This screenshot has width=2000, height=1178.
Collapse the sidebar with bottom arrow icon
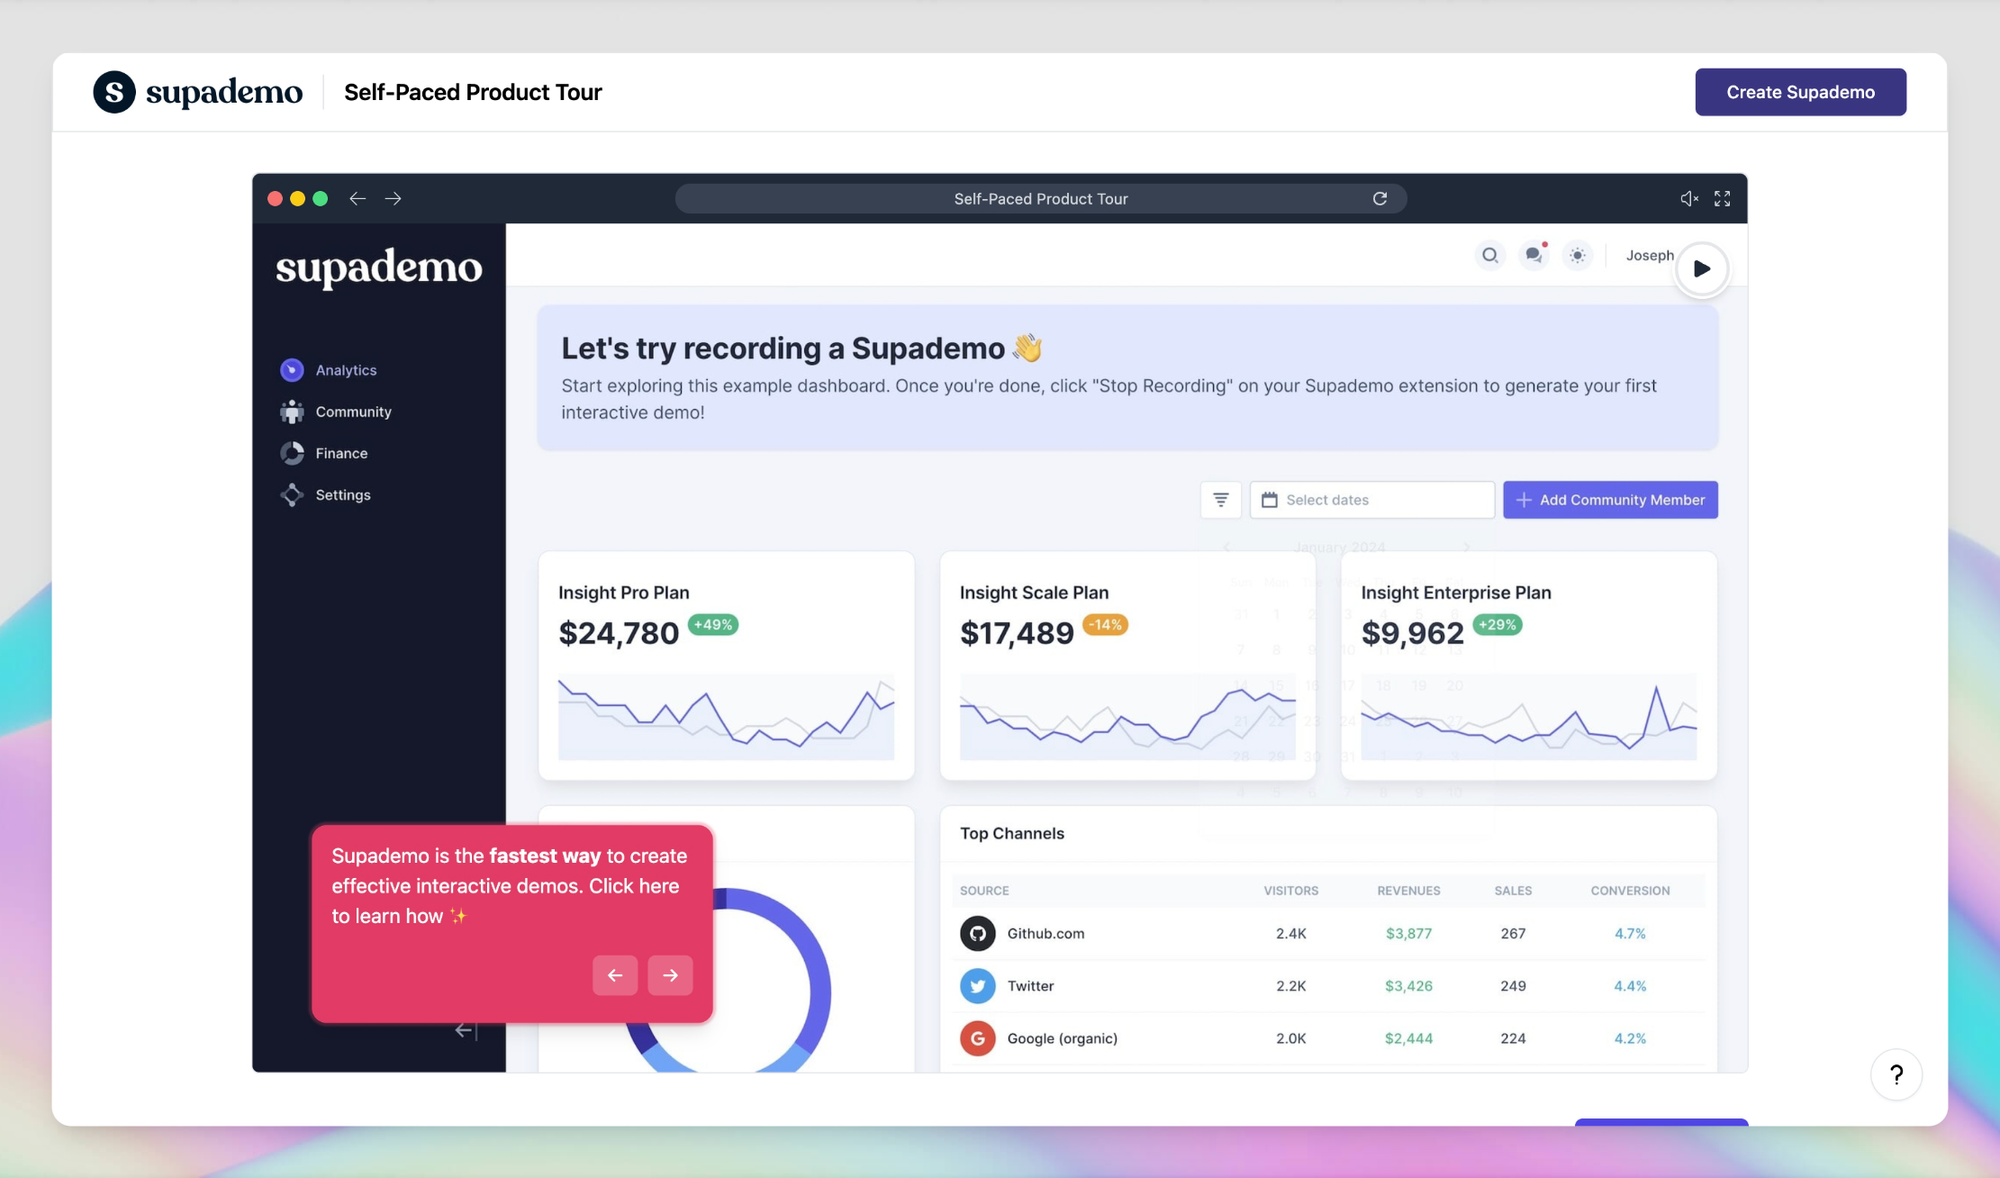click(466, 1030)
